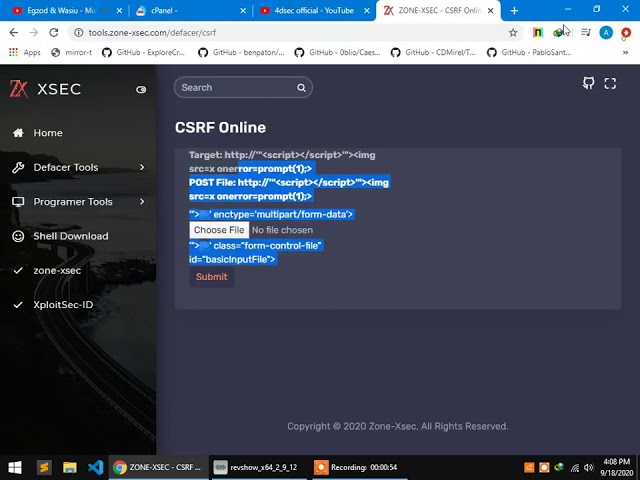Switch to 4dsec official YouTube tab
This screenshot has height=480, width=640.
tap(313, 11)
